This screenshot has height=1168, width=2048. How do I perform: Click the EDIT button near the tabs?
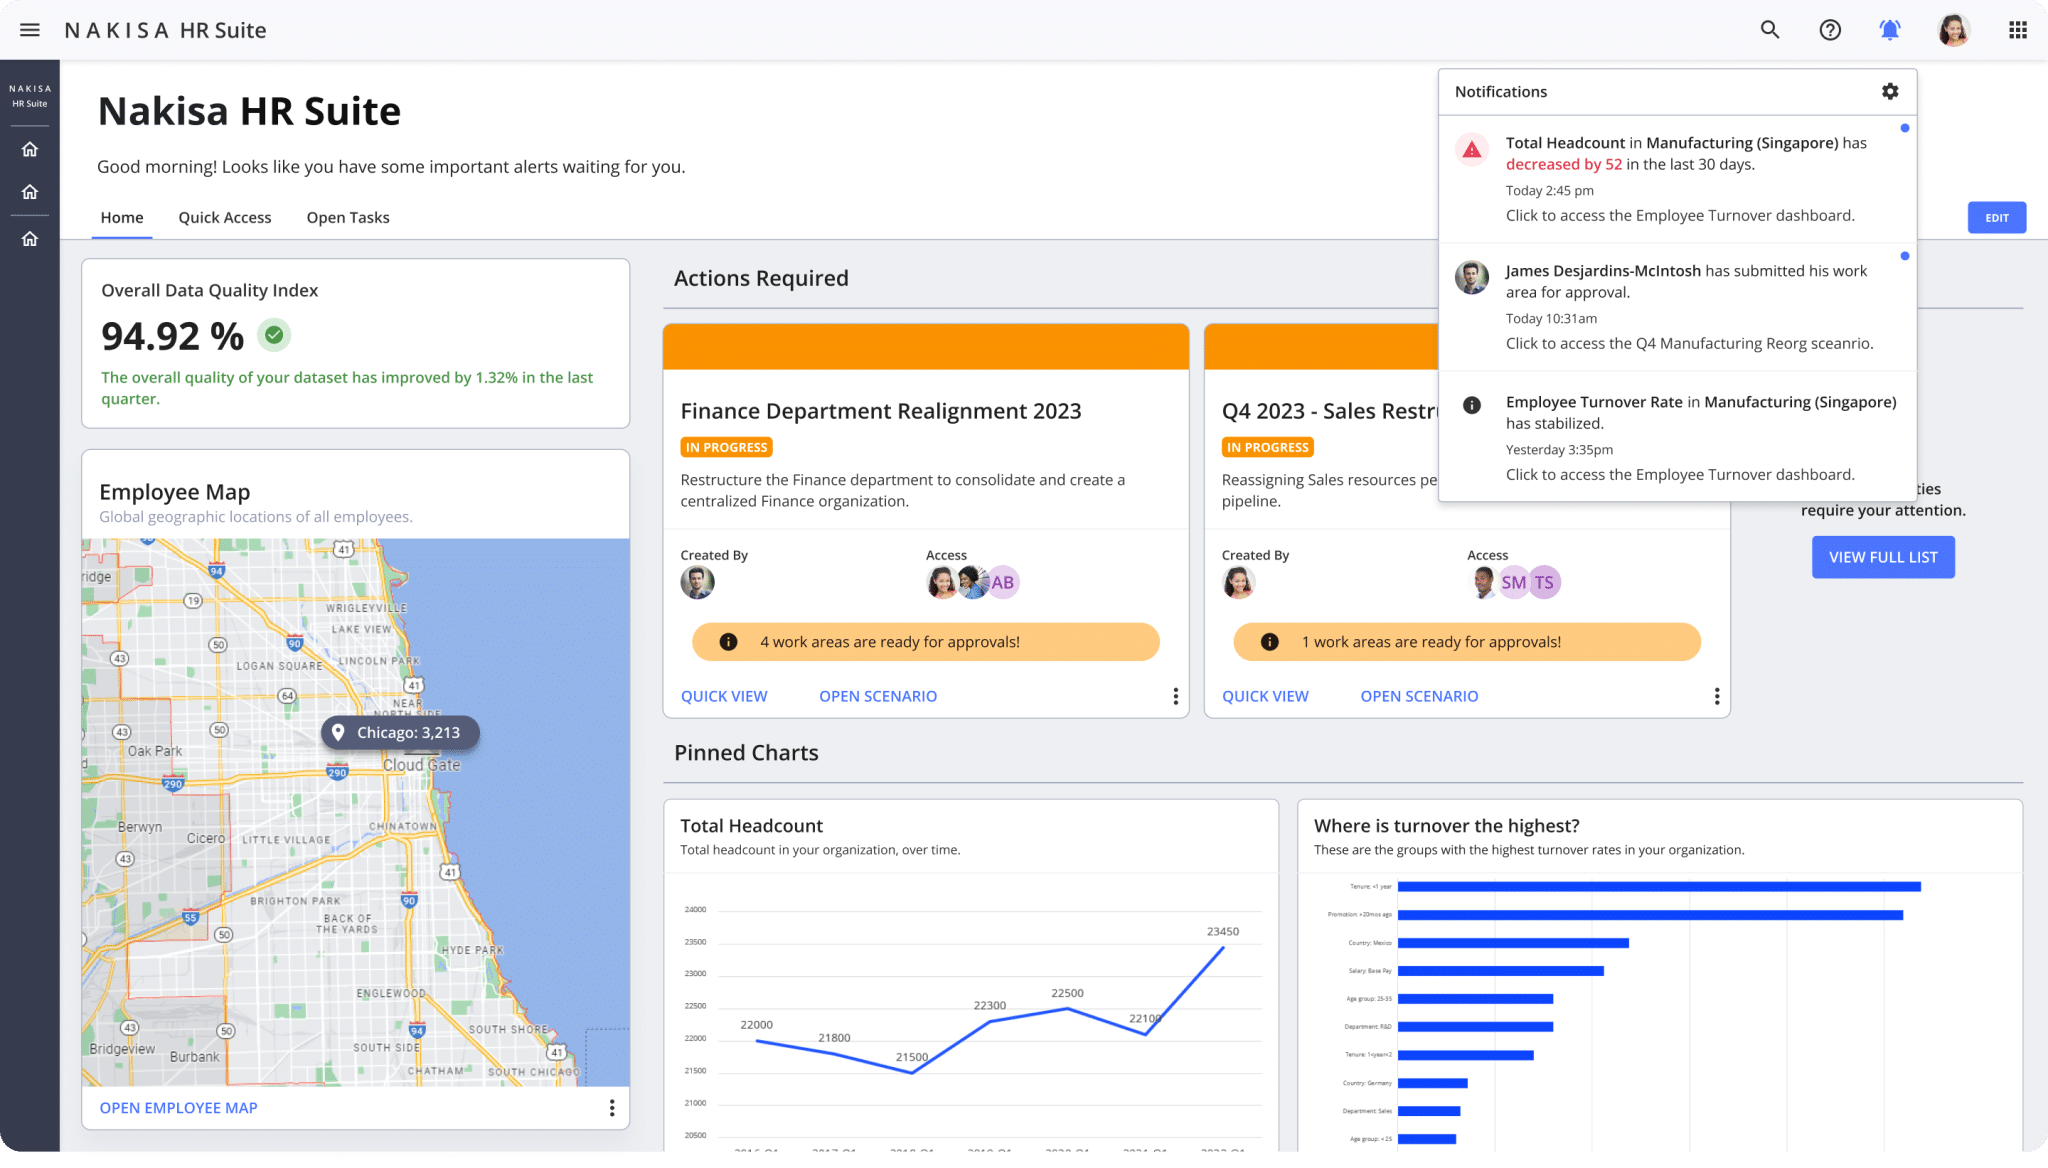(x=1996, y=217)
